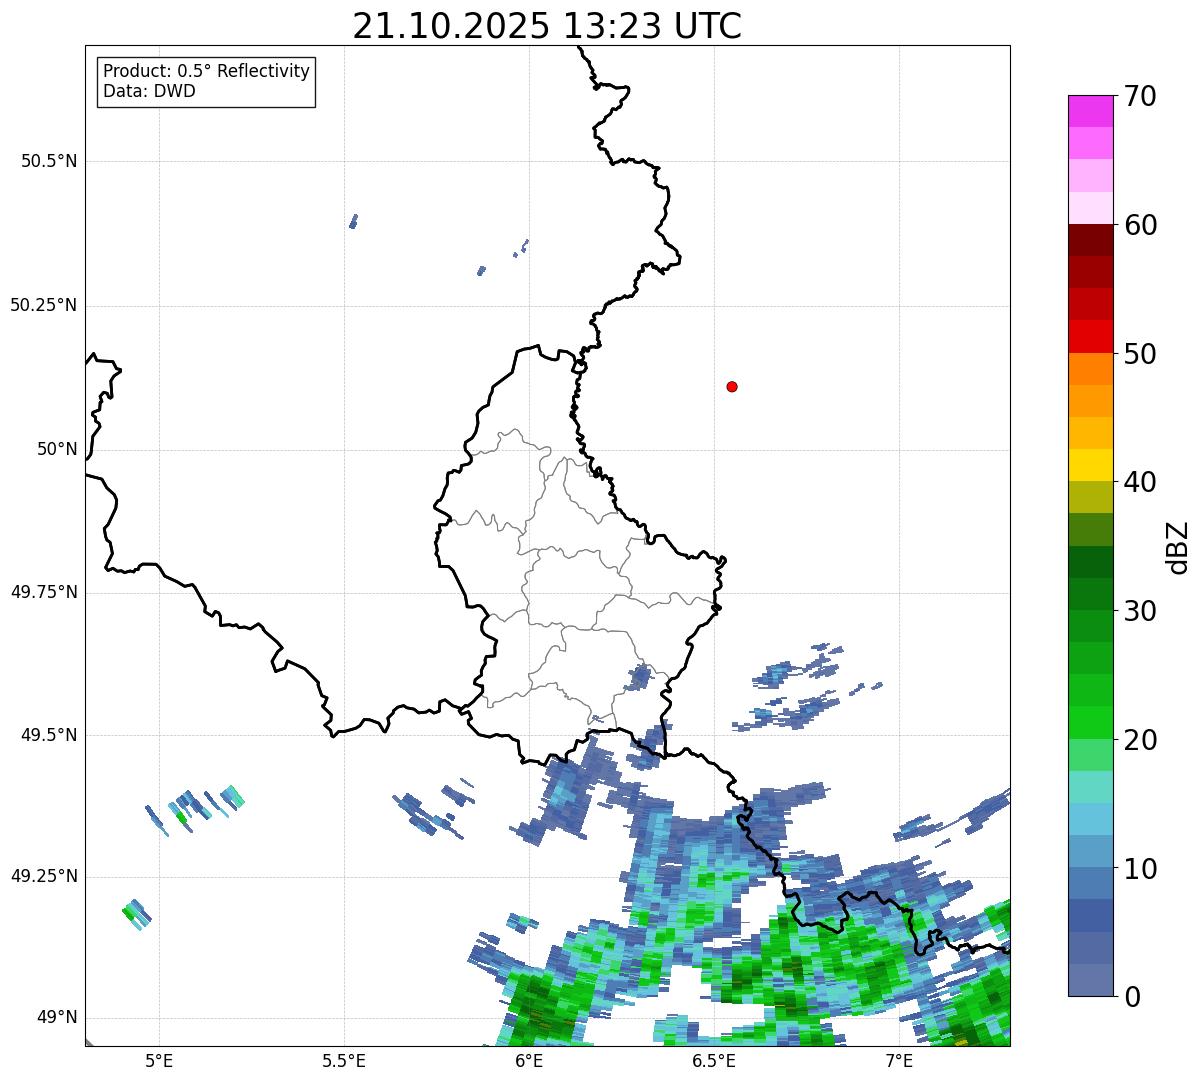1202x1081 pixels.
Task: Click the plot title 21.10.2025 13:23 UTC
Action: pyautogui.click(x=547, y=26)
